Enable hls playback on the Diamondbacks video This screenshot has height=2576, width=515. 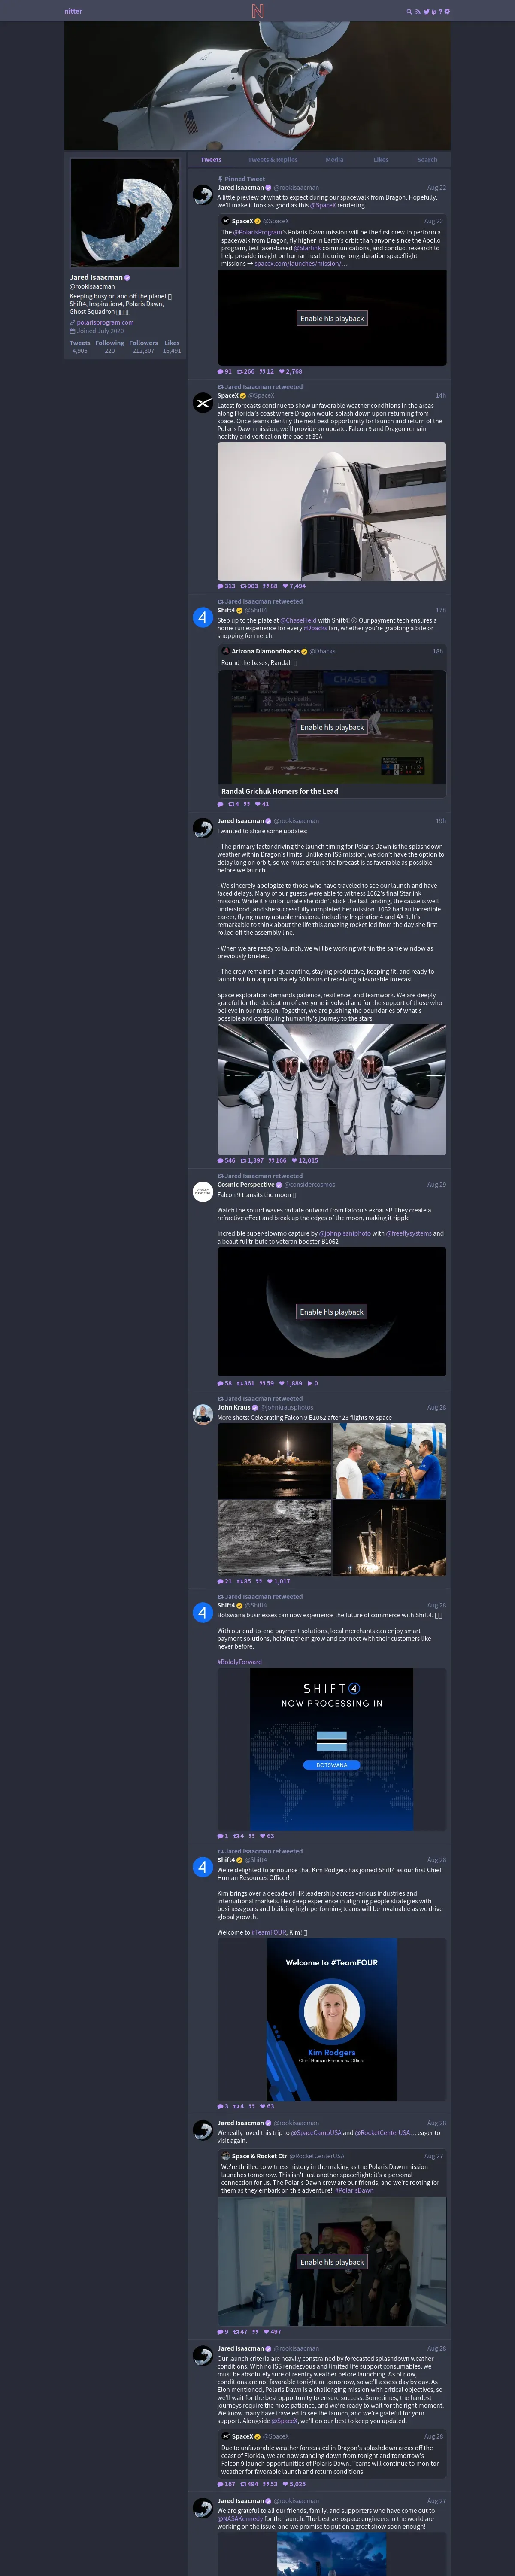[x=332, y=727]
